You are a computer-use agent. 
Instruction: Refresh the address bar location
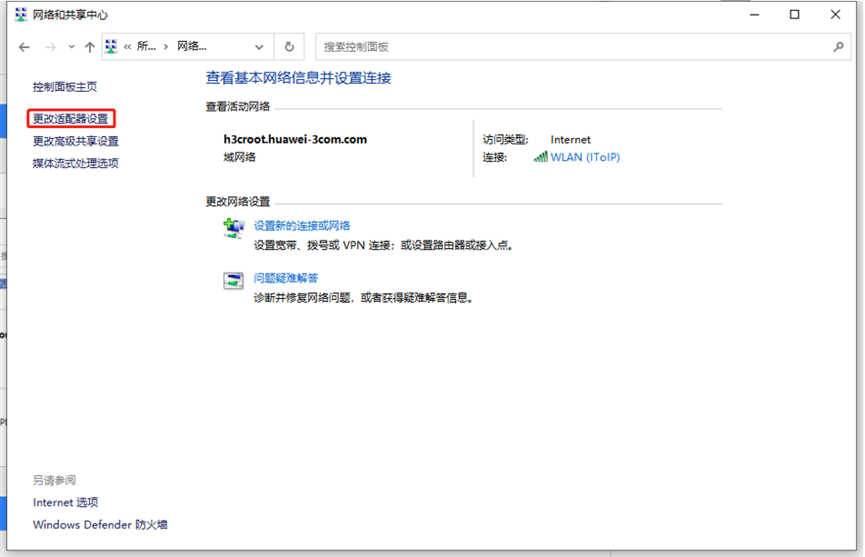[289, 47]
